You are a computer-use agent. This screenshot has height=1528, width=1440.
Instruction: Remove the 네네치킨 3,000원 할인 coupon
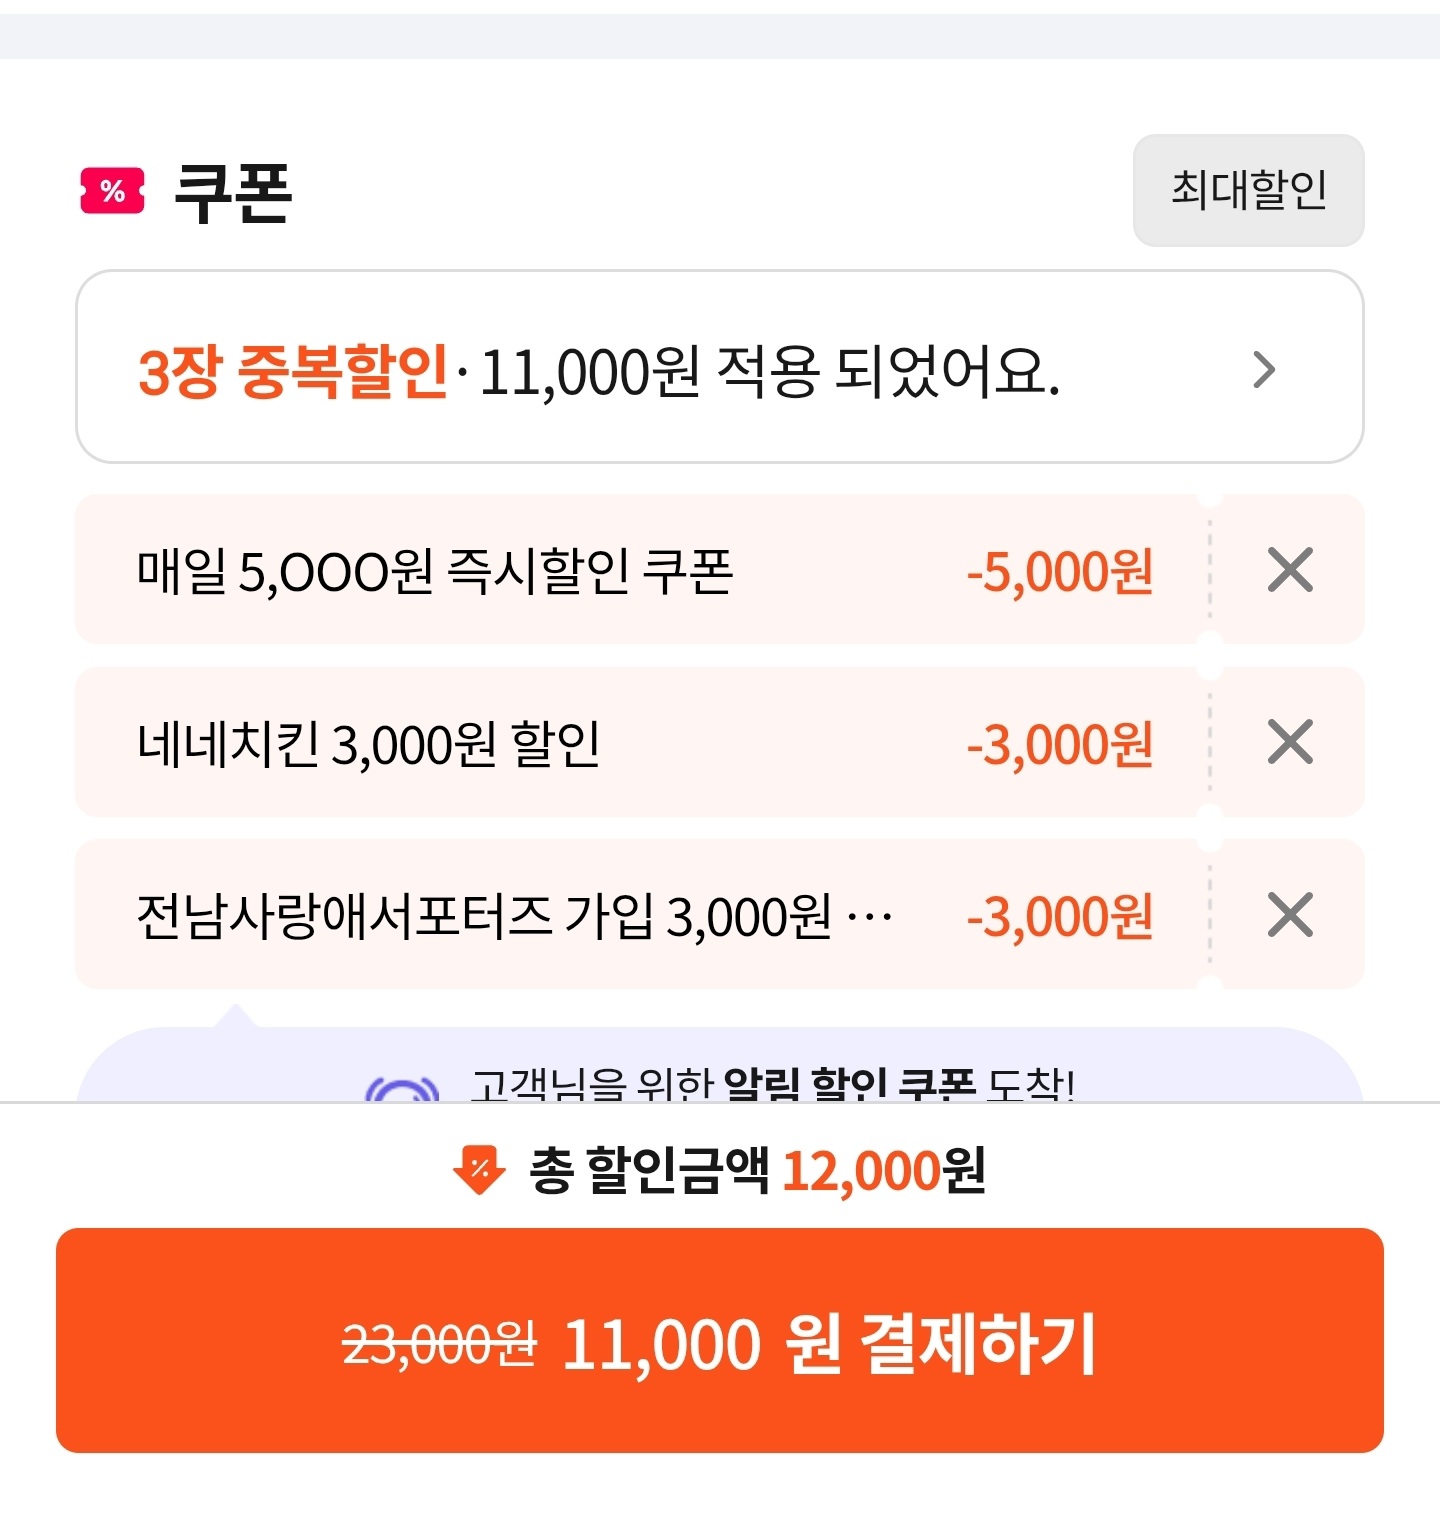(x=1290, y=742)
